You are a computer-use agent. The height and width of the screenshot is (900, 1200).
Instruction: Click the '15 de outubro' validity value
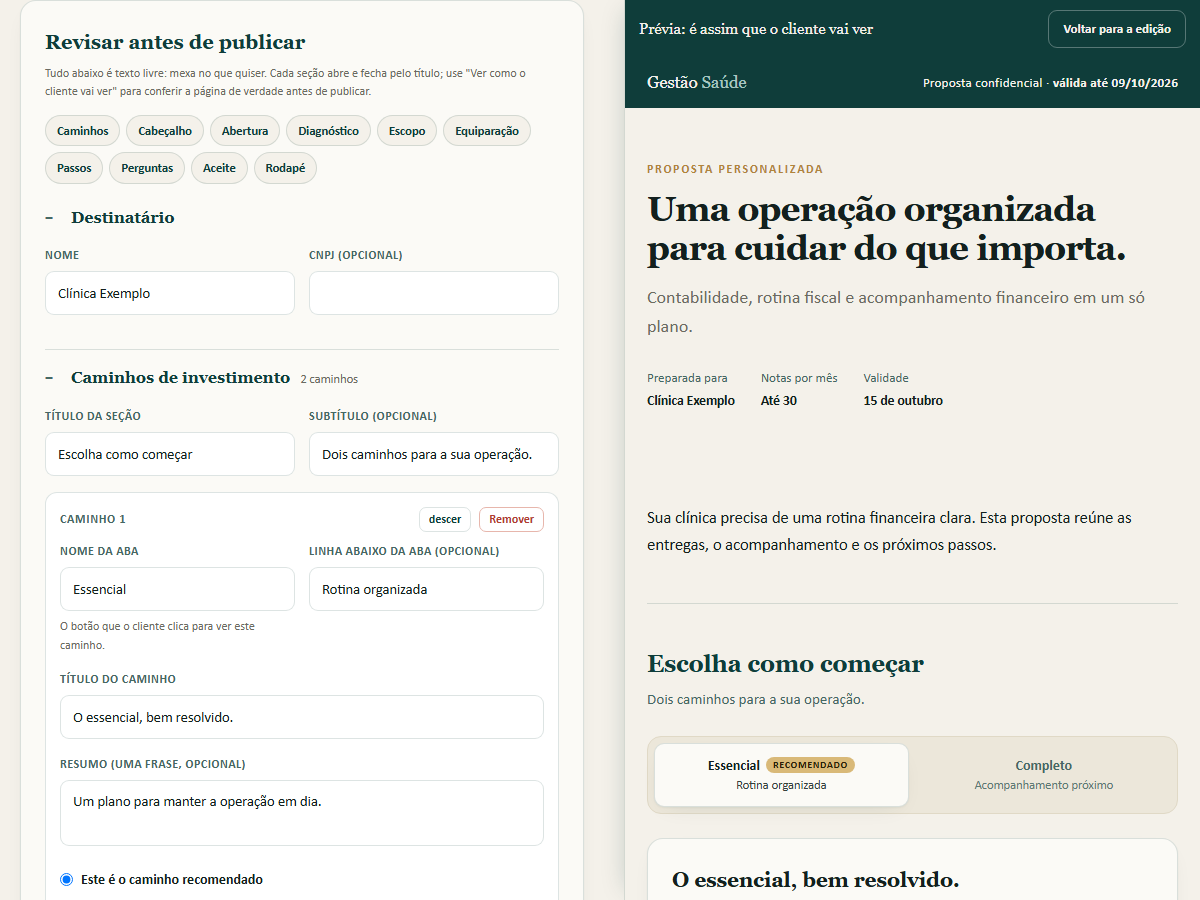903,400
